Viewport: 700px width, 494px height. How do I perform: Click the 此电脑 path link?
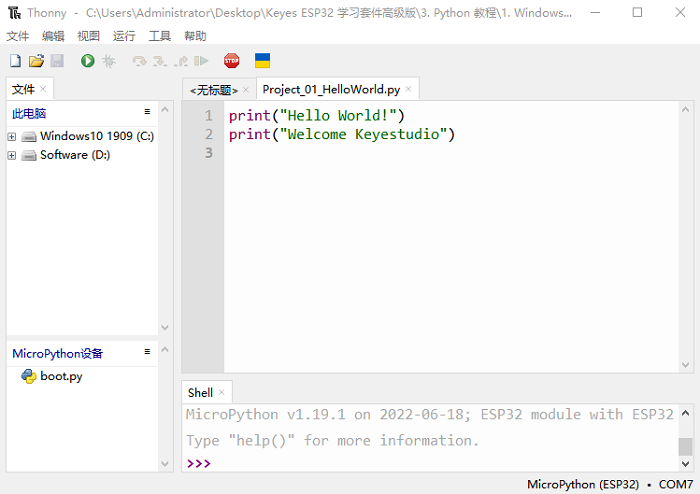[29, 113]
